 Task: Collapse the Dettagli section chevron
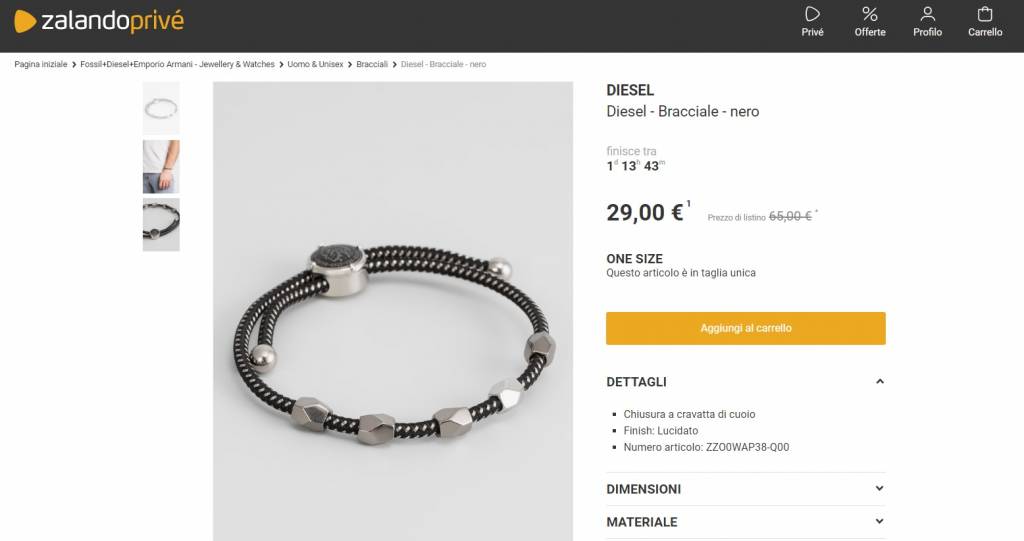coord(880,382)
